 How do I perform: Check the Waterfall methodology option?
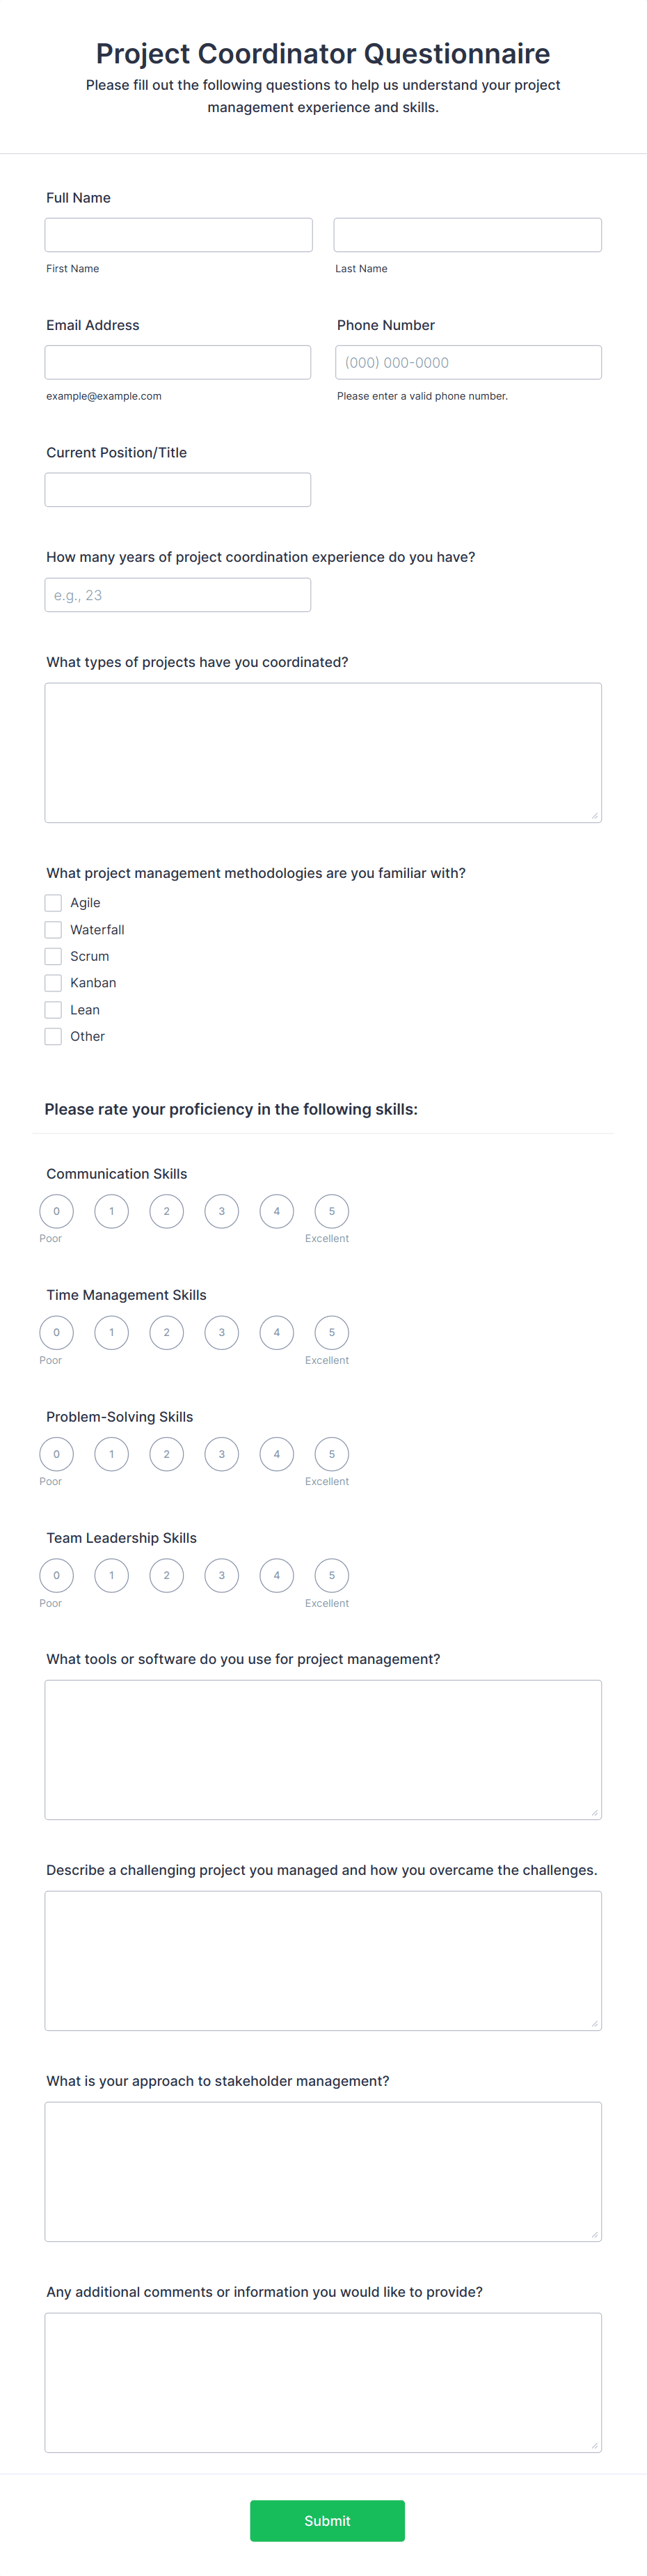[x=53, y=929]
